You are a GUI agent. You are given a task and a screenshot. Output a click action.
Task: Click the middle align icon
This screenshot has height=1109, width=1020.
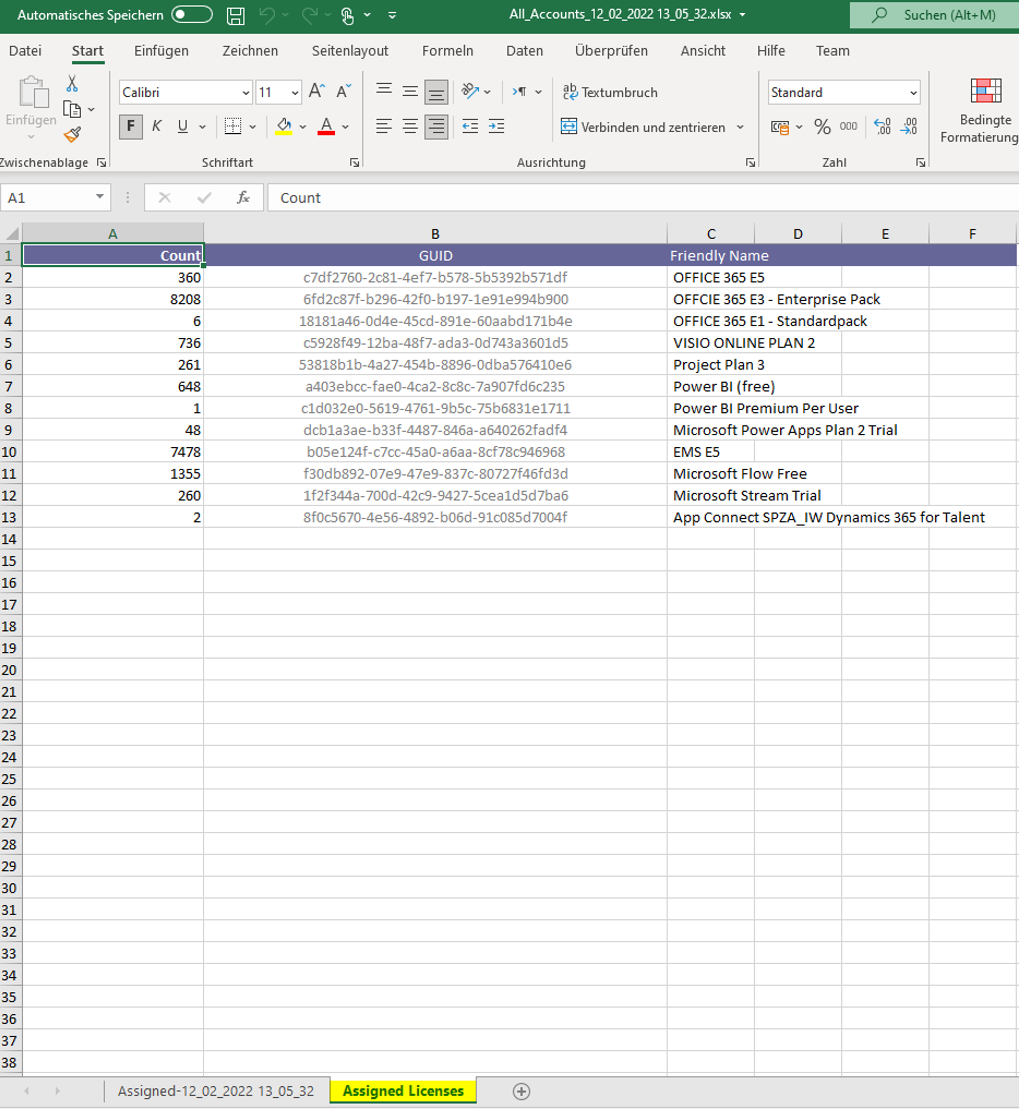point(410,91)
